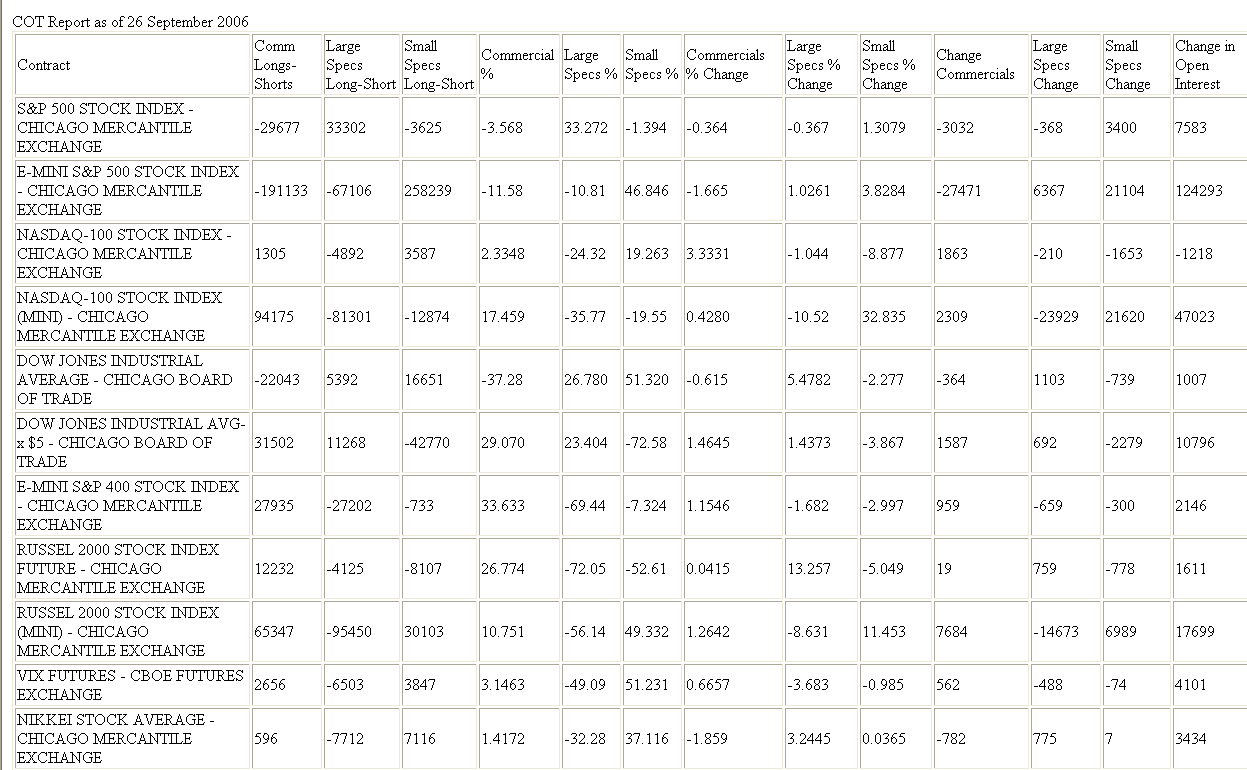Click the value 596 in Nikkei row

(x=266, y=739)
